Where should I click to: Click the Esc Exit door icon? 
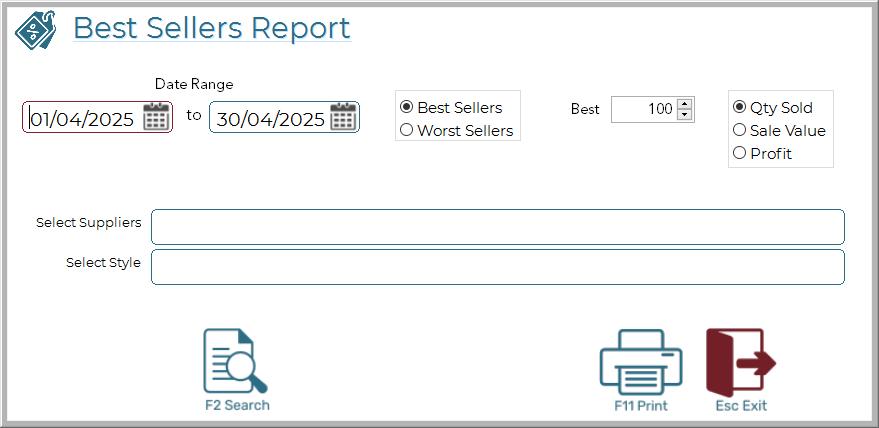point(741,362)
